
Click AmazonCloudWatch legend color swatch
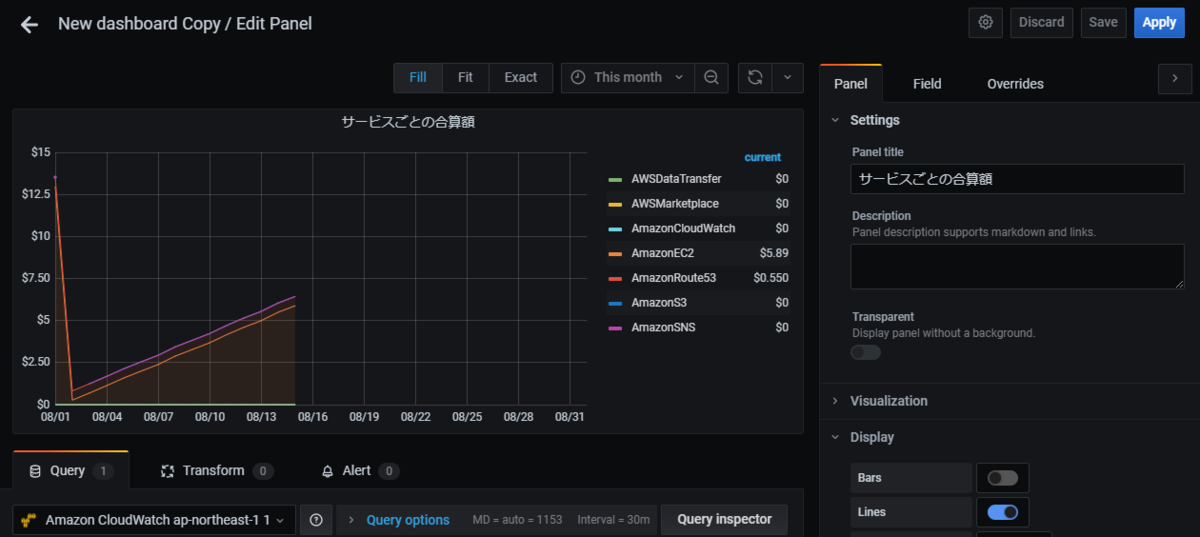pos(615,229)
